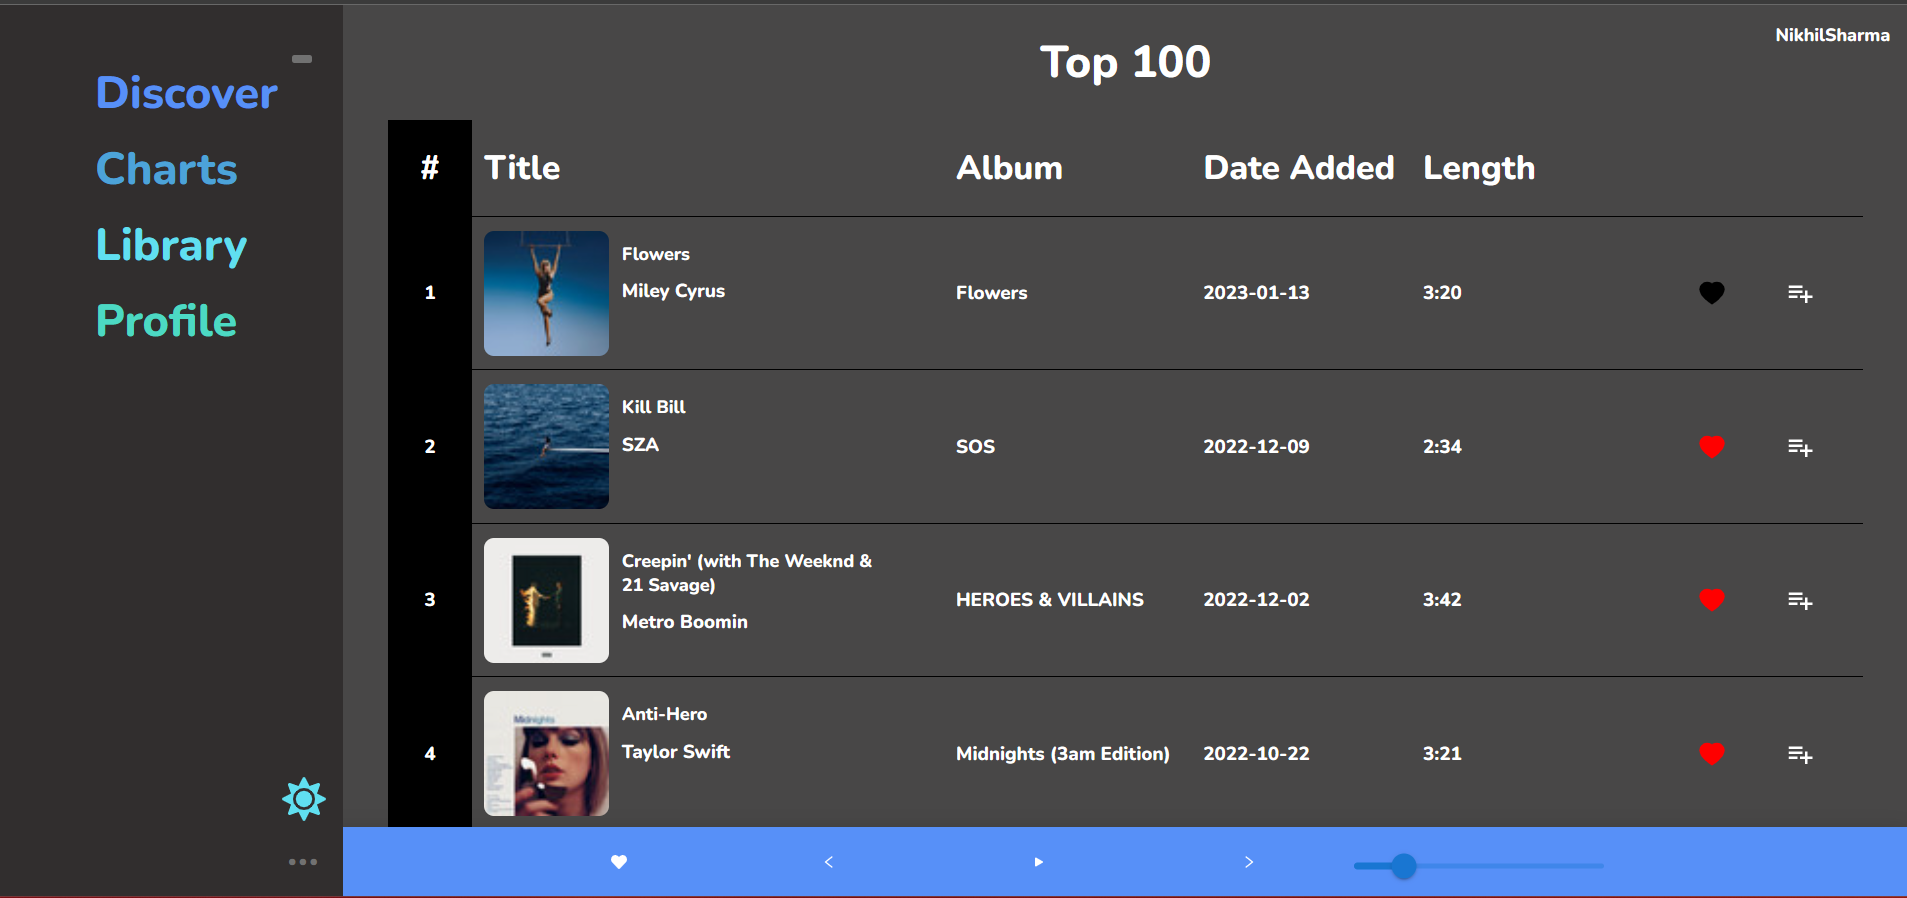1907x898 pixels.
Task: Click the Heroes & Villains cover art
Action: click(546, 600)
